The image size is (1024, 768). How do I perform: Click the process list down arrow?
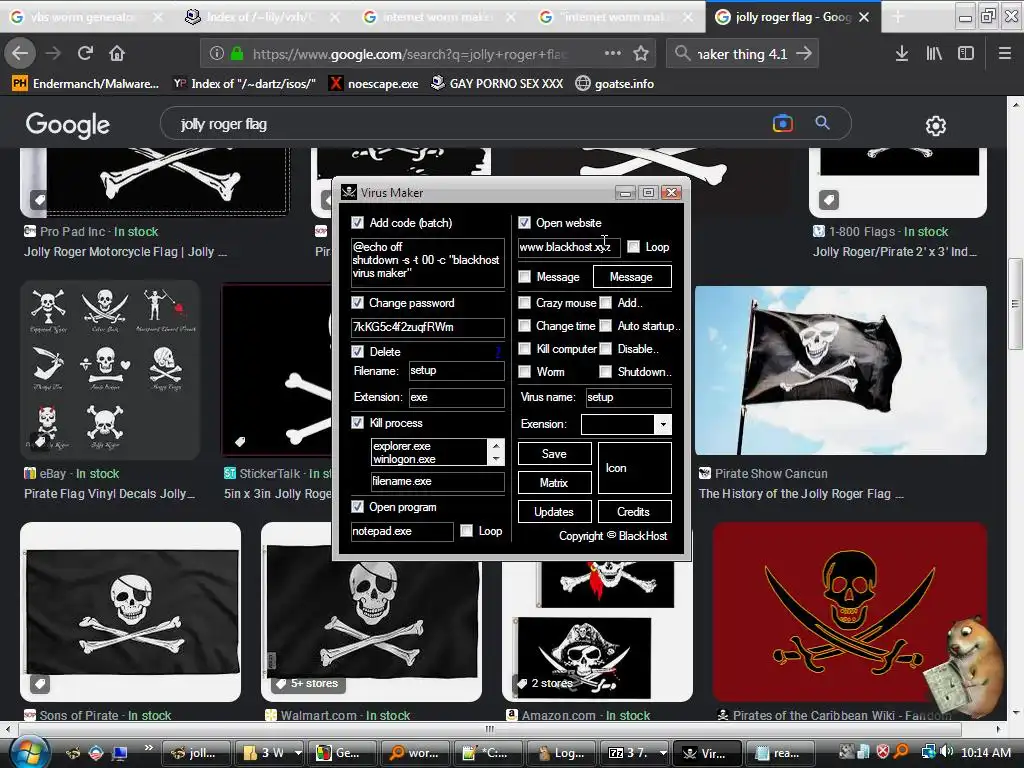[x=496, y=458]
